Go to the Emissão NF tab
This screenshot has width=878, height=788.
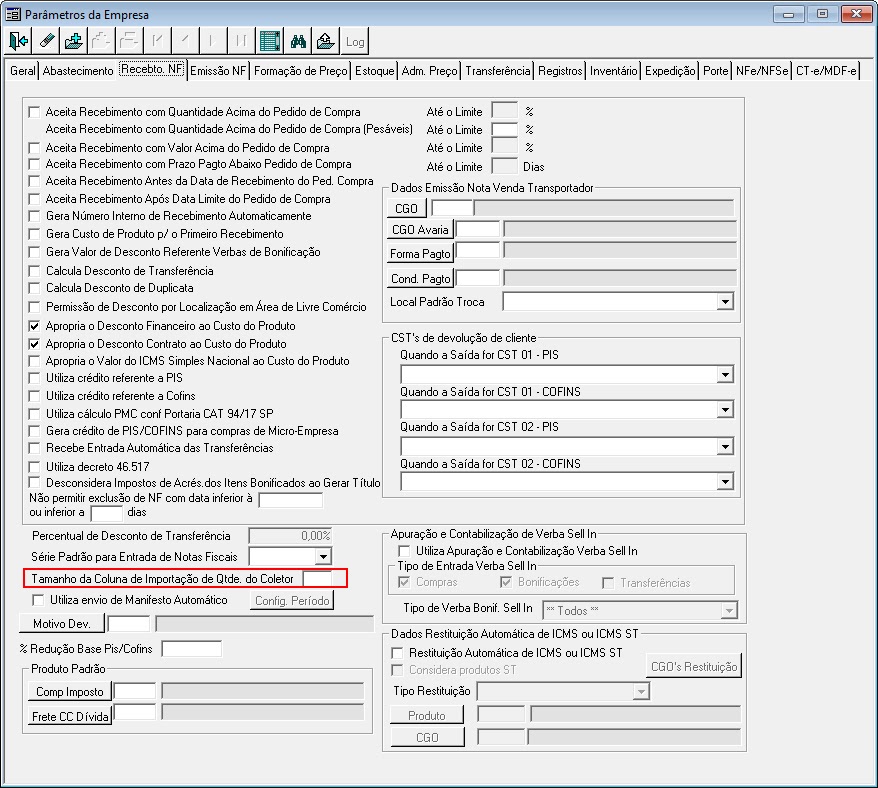point(218,71)
